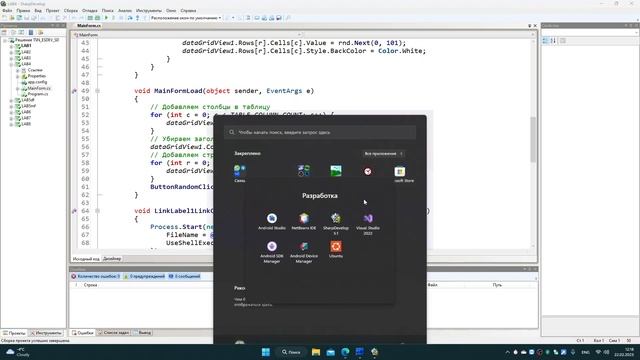
Task: Open the pinned red clock app
Action: (368, 171)
